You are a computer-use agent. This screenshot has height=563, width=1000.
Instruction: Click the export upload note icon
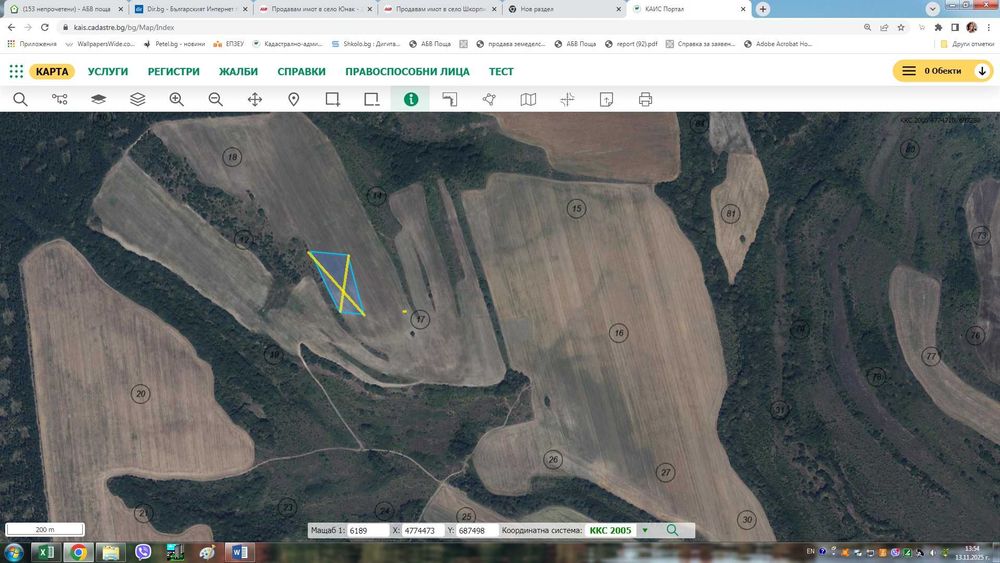[x=607, y=99]
